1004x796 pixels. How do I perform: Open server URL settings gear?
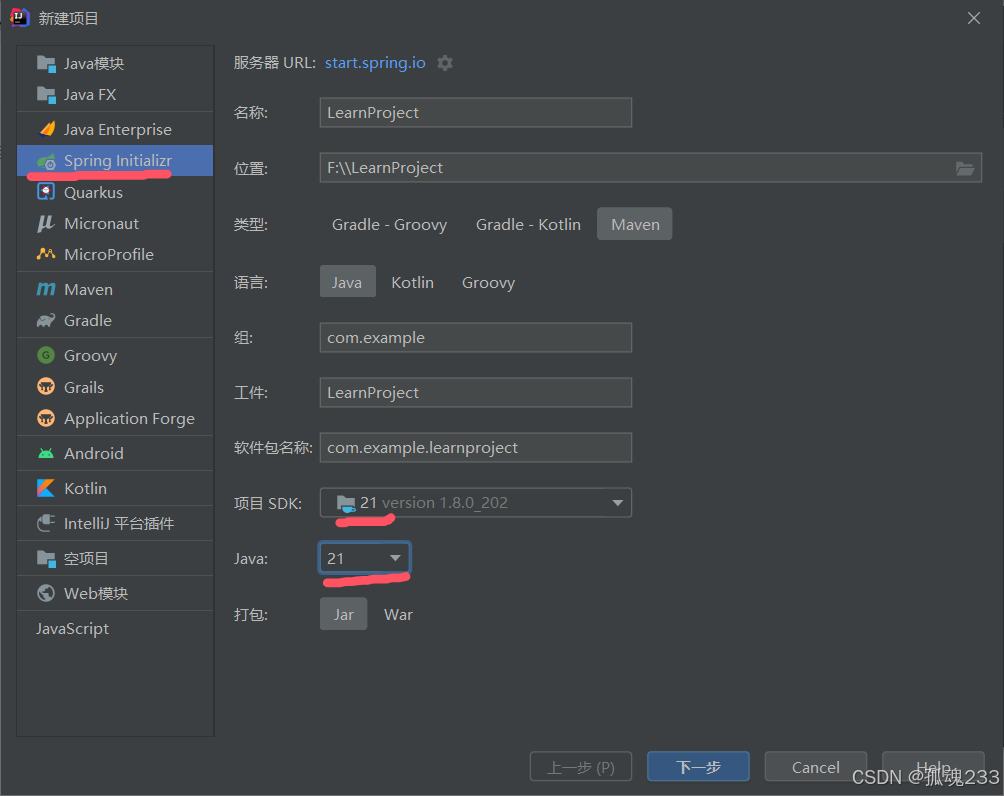pyautogui.click(x=445, y=63)
